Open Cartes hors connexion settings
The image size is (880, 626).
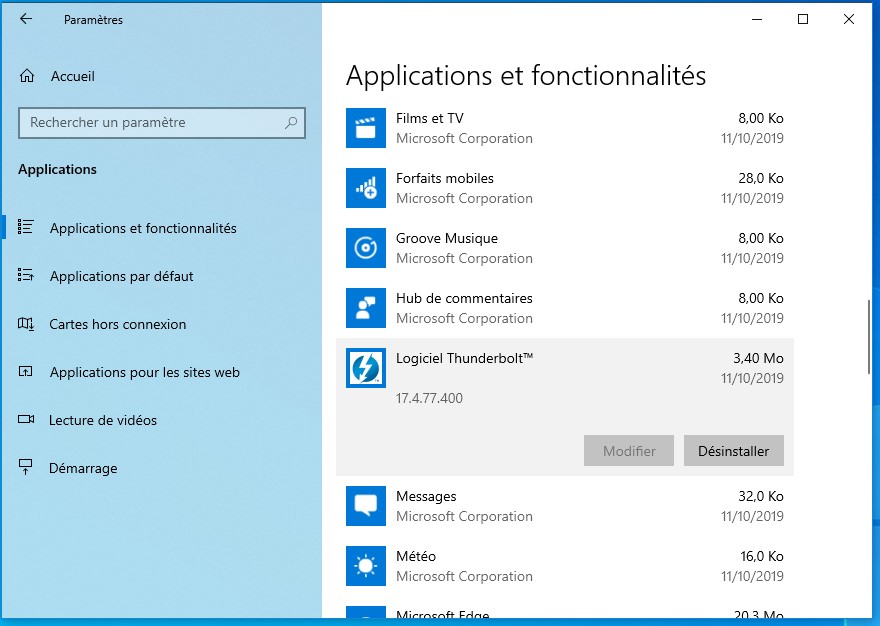118,324
